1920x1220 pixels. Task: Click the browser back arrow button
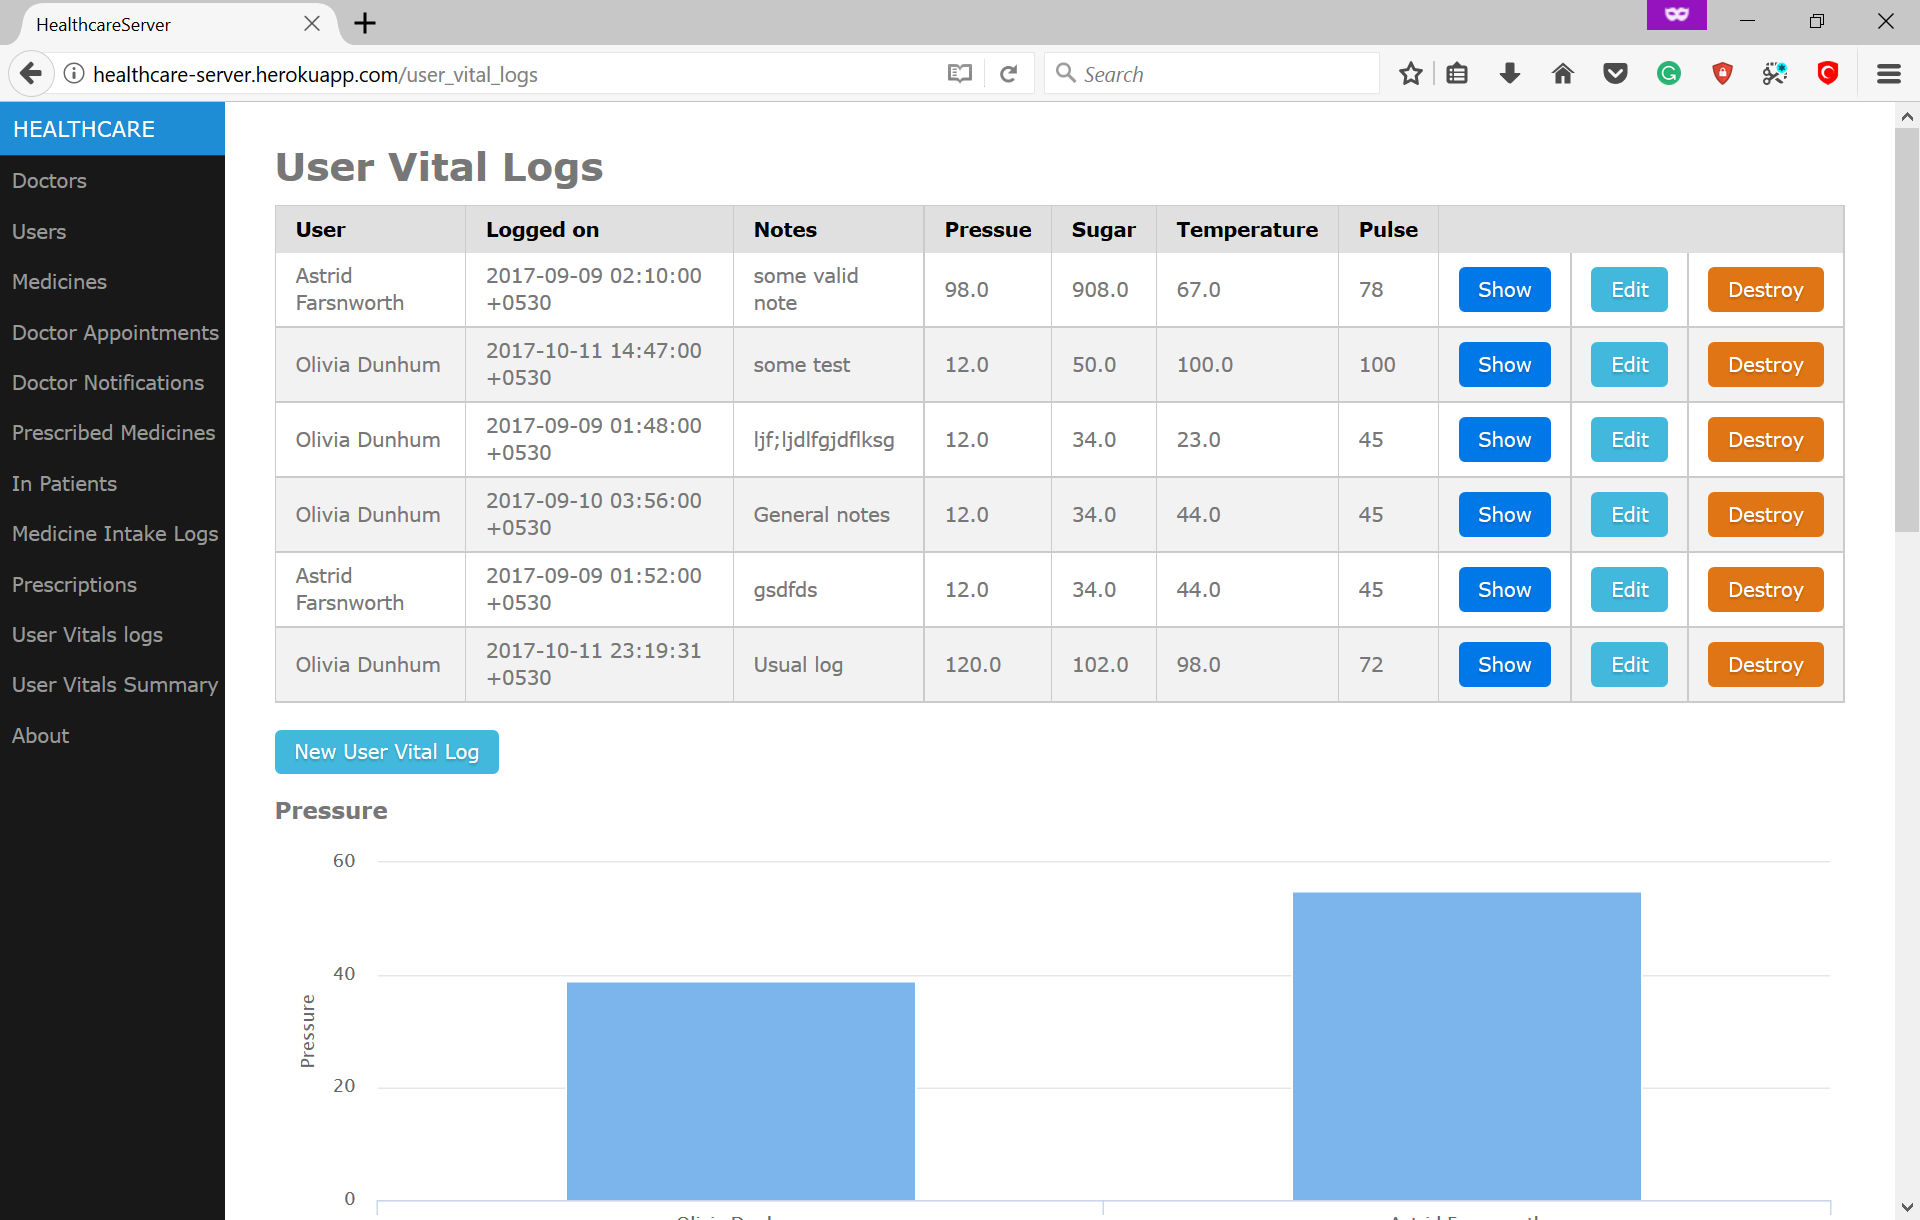pyautogui.click(x=31, y=73)
